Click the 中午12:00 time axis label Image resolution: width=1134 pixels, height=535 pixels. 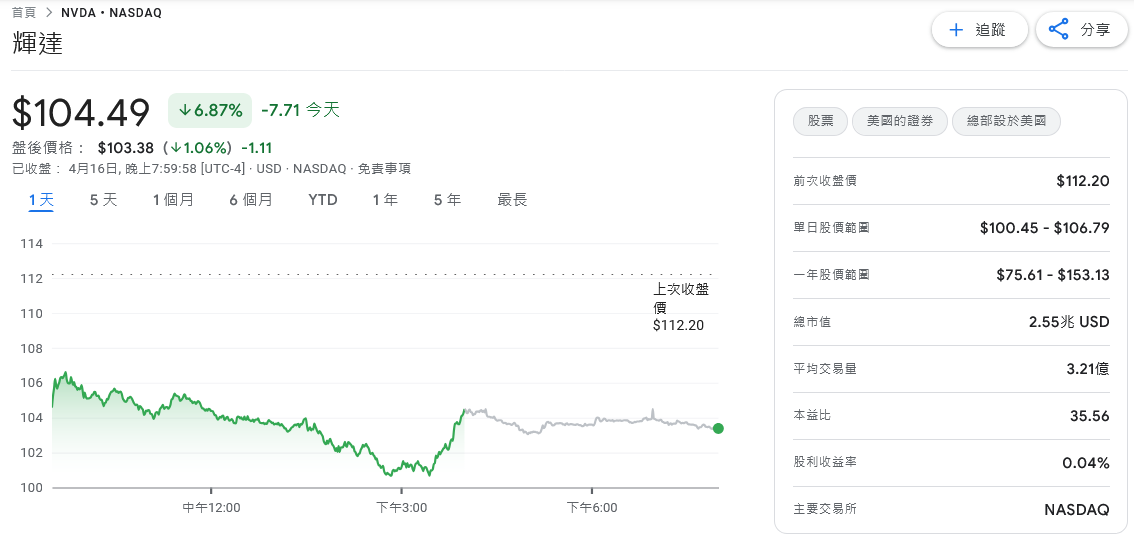(x=211, y=508)
